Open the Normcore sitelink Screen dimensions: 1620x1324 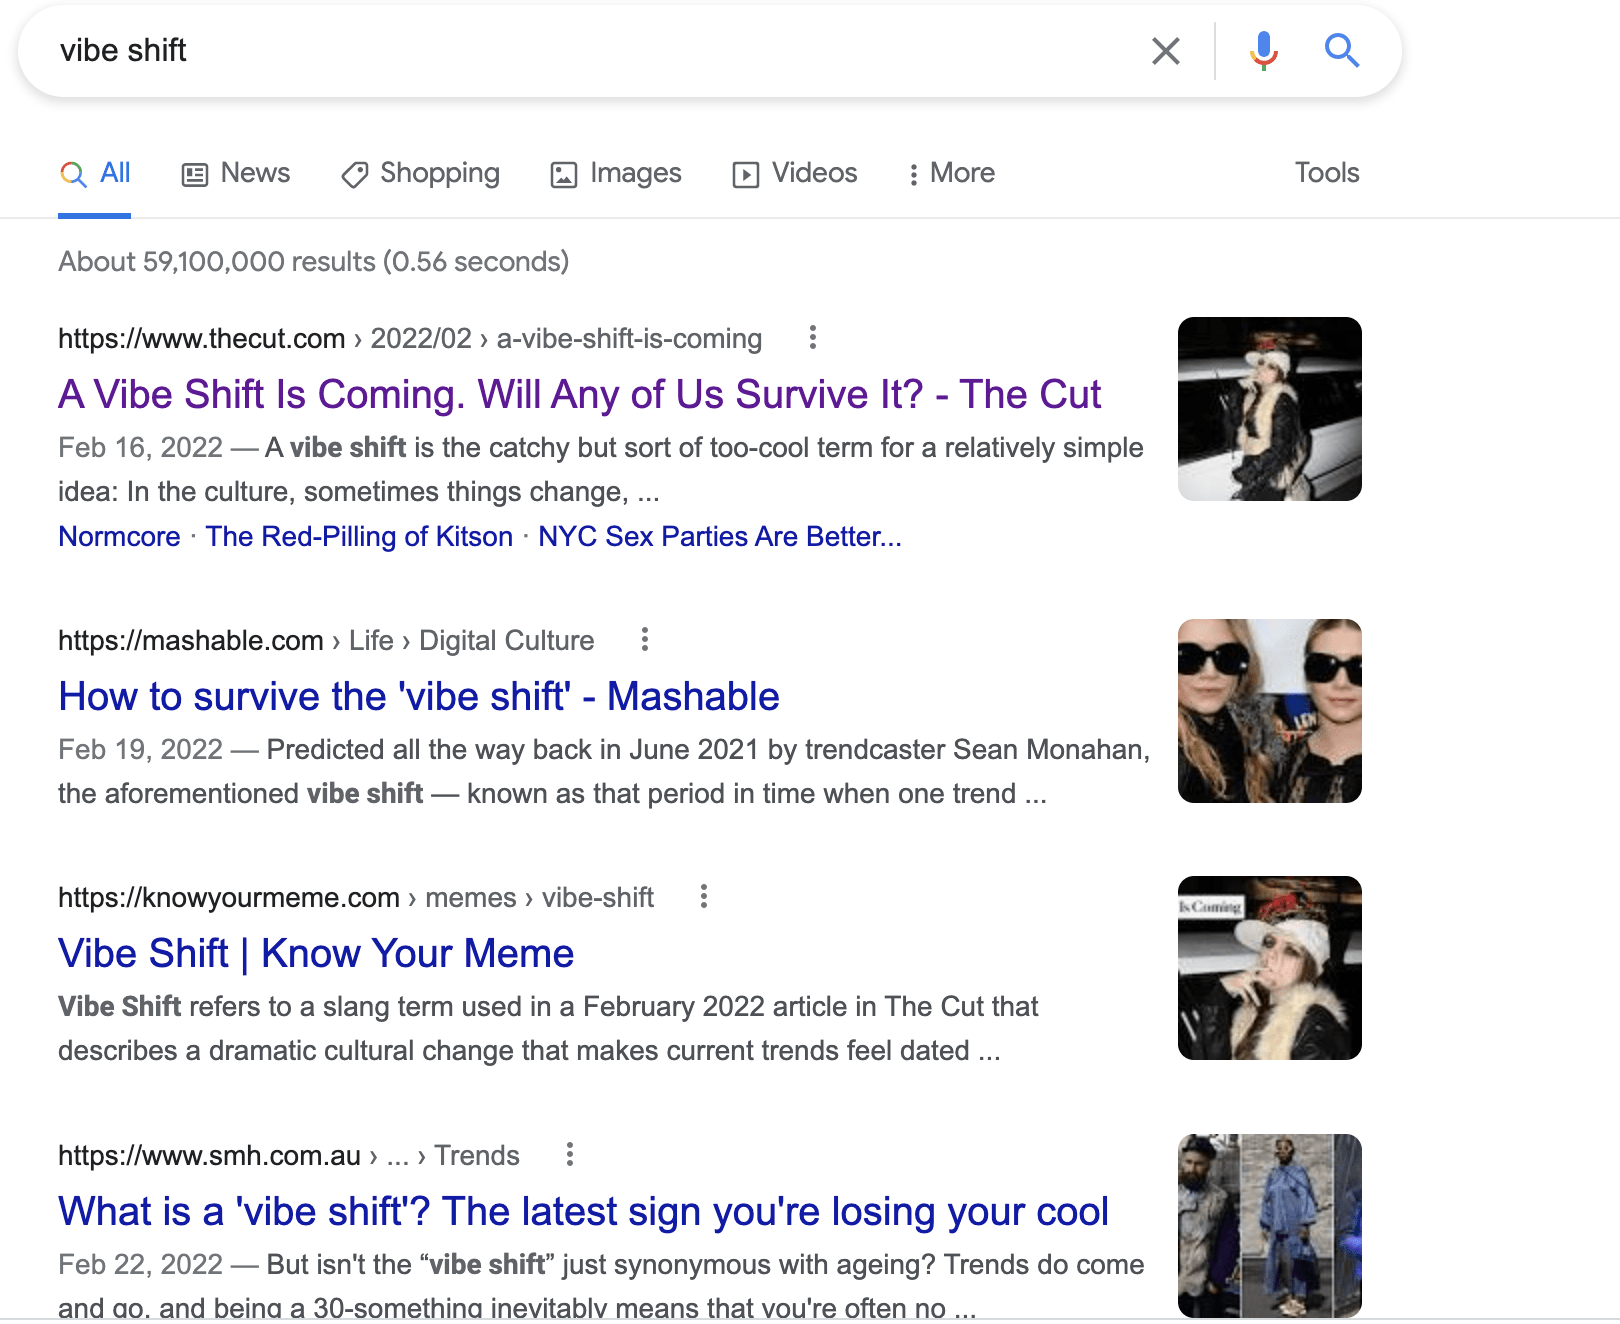pos(119,537)
